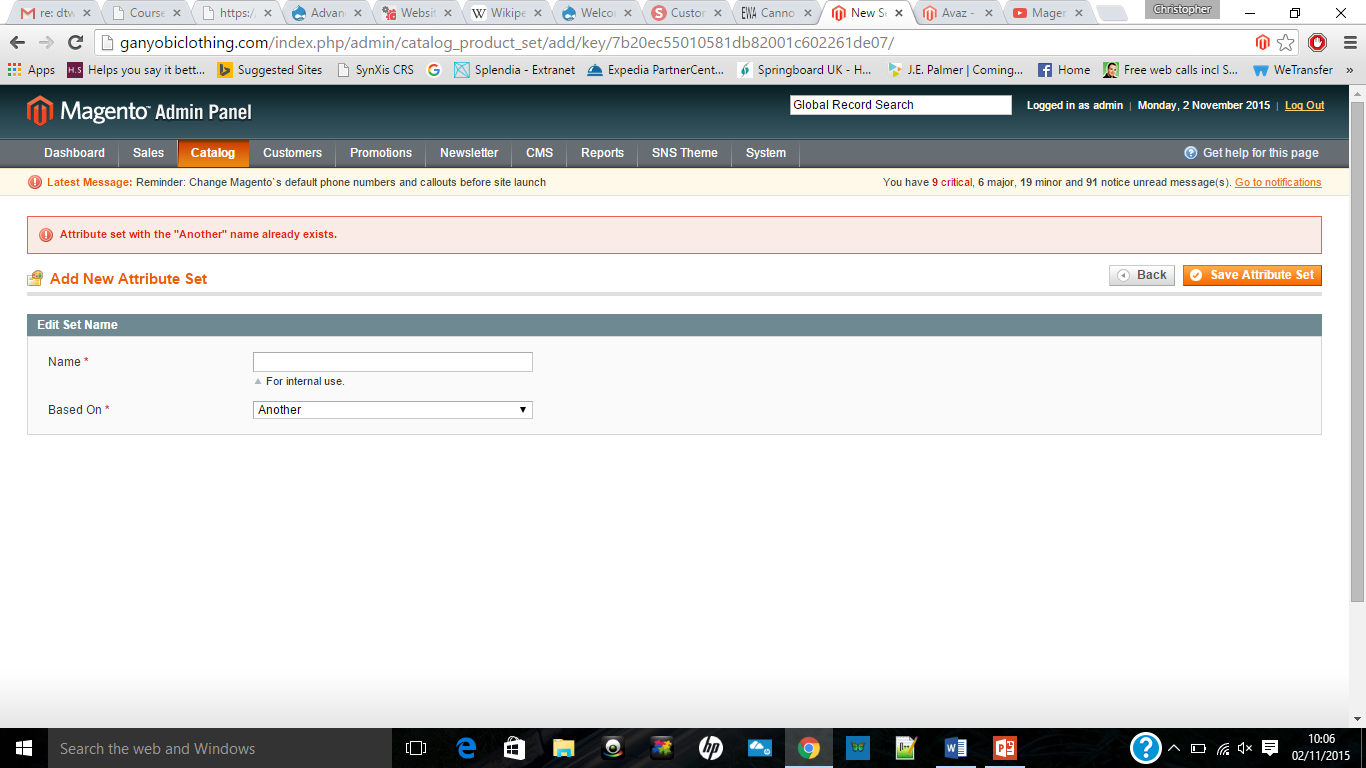Open the System menu
Viewport: 1366px width, 768px height.
(x=765, y=153)
